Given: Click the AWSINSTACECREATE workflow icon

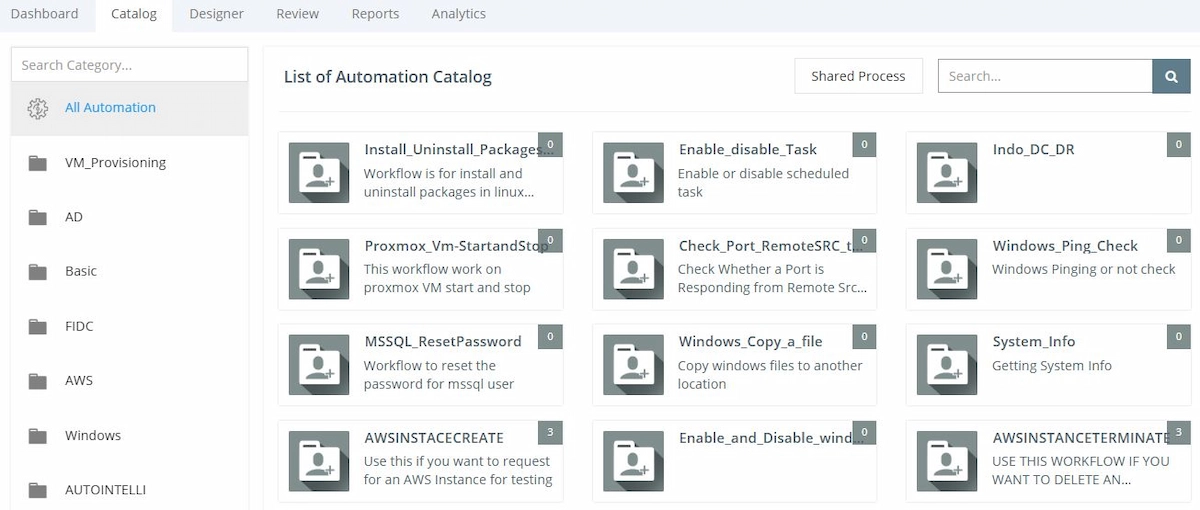Looking at the screenshot, I should [319, 461].
